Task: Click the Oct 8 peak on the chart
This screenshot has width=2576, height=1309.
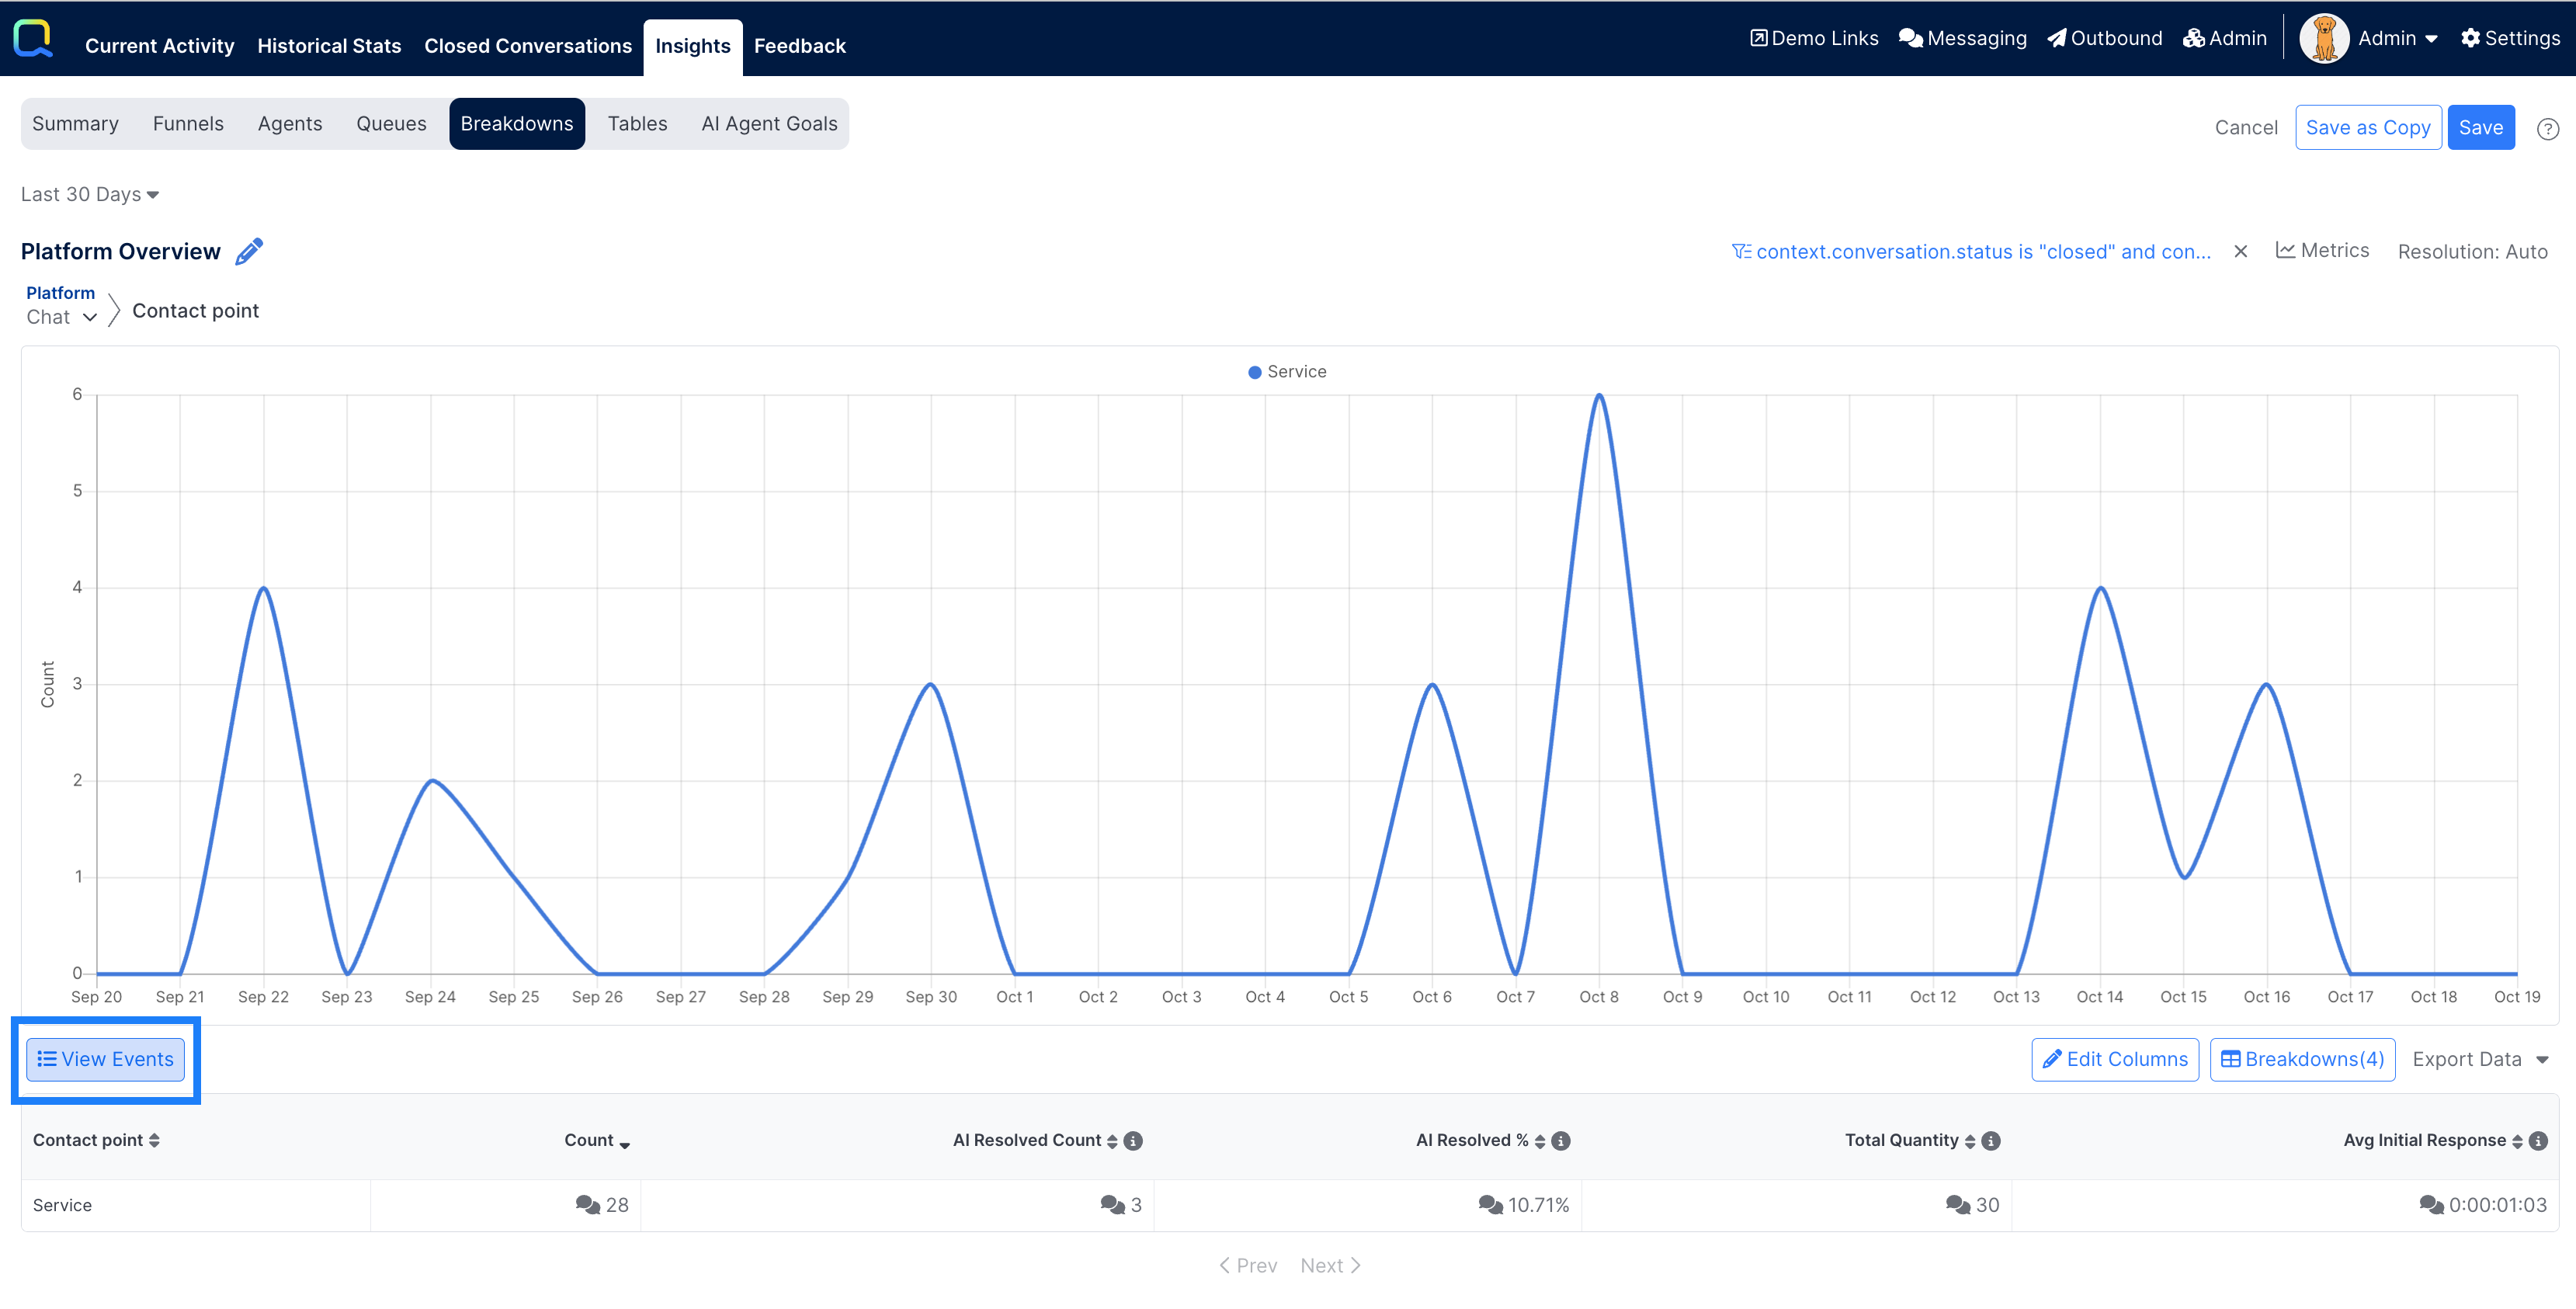Action: pos(1599,396)
